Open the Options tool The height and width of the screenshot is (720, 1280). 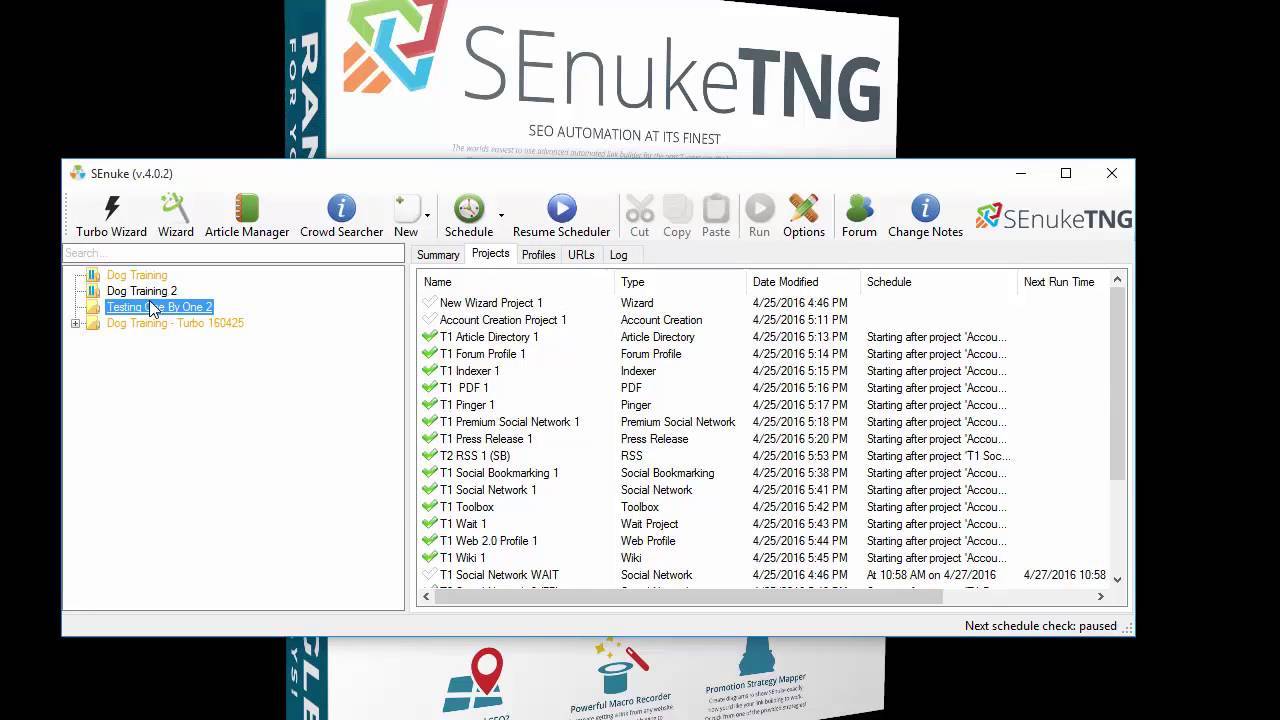tap(804, 216)
